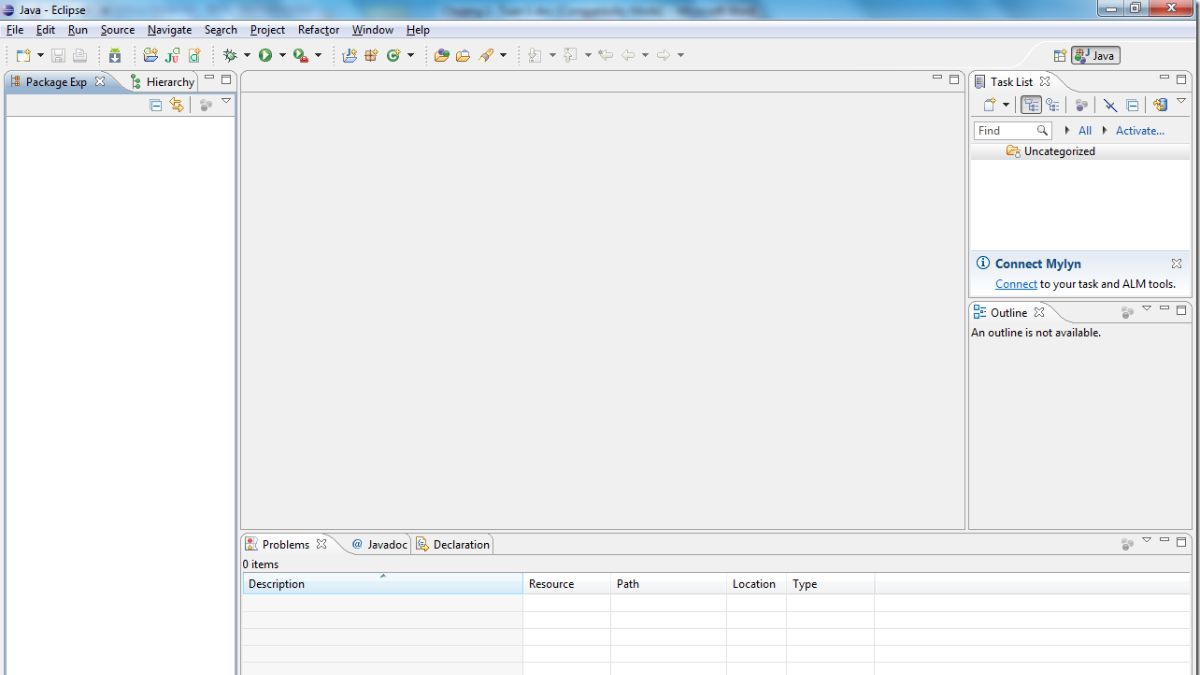Click the New wizard icon in the toolbar

click(x=23, y=56)
